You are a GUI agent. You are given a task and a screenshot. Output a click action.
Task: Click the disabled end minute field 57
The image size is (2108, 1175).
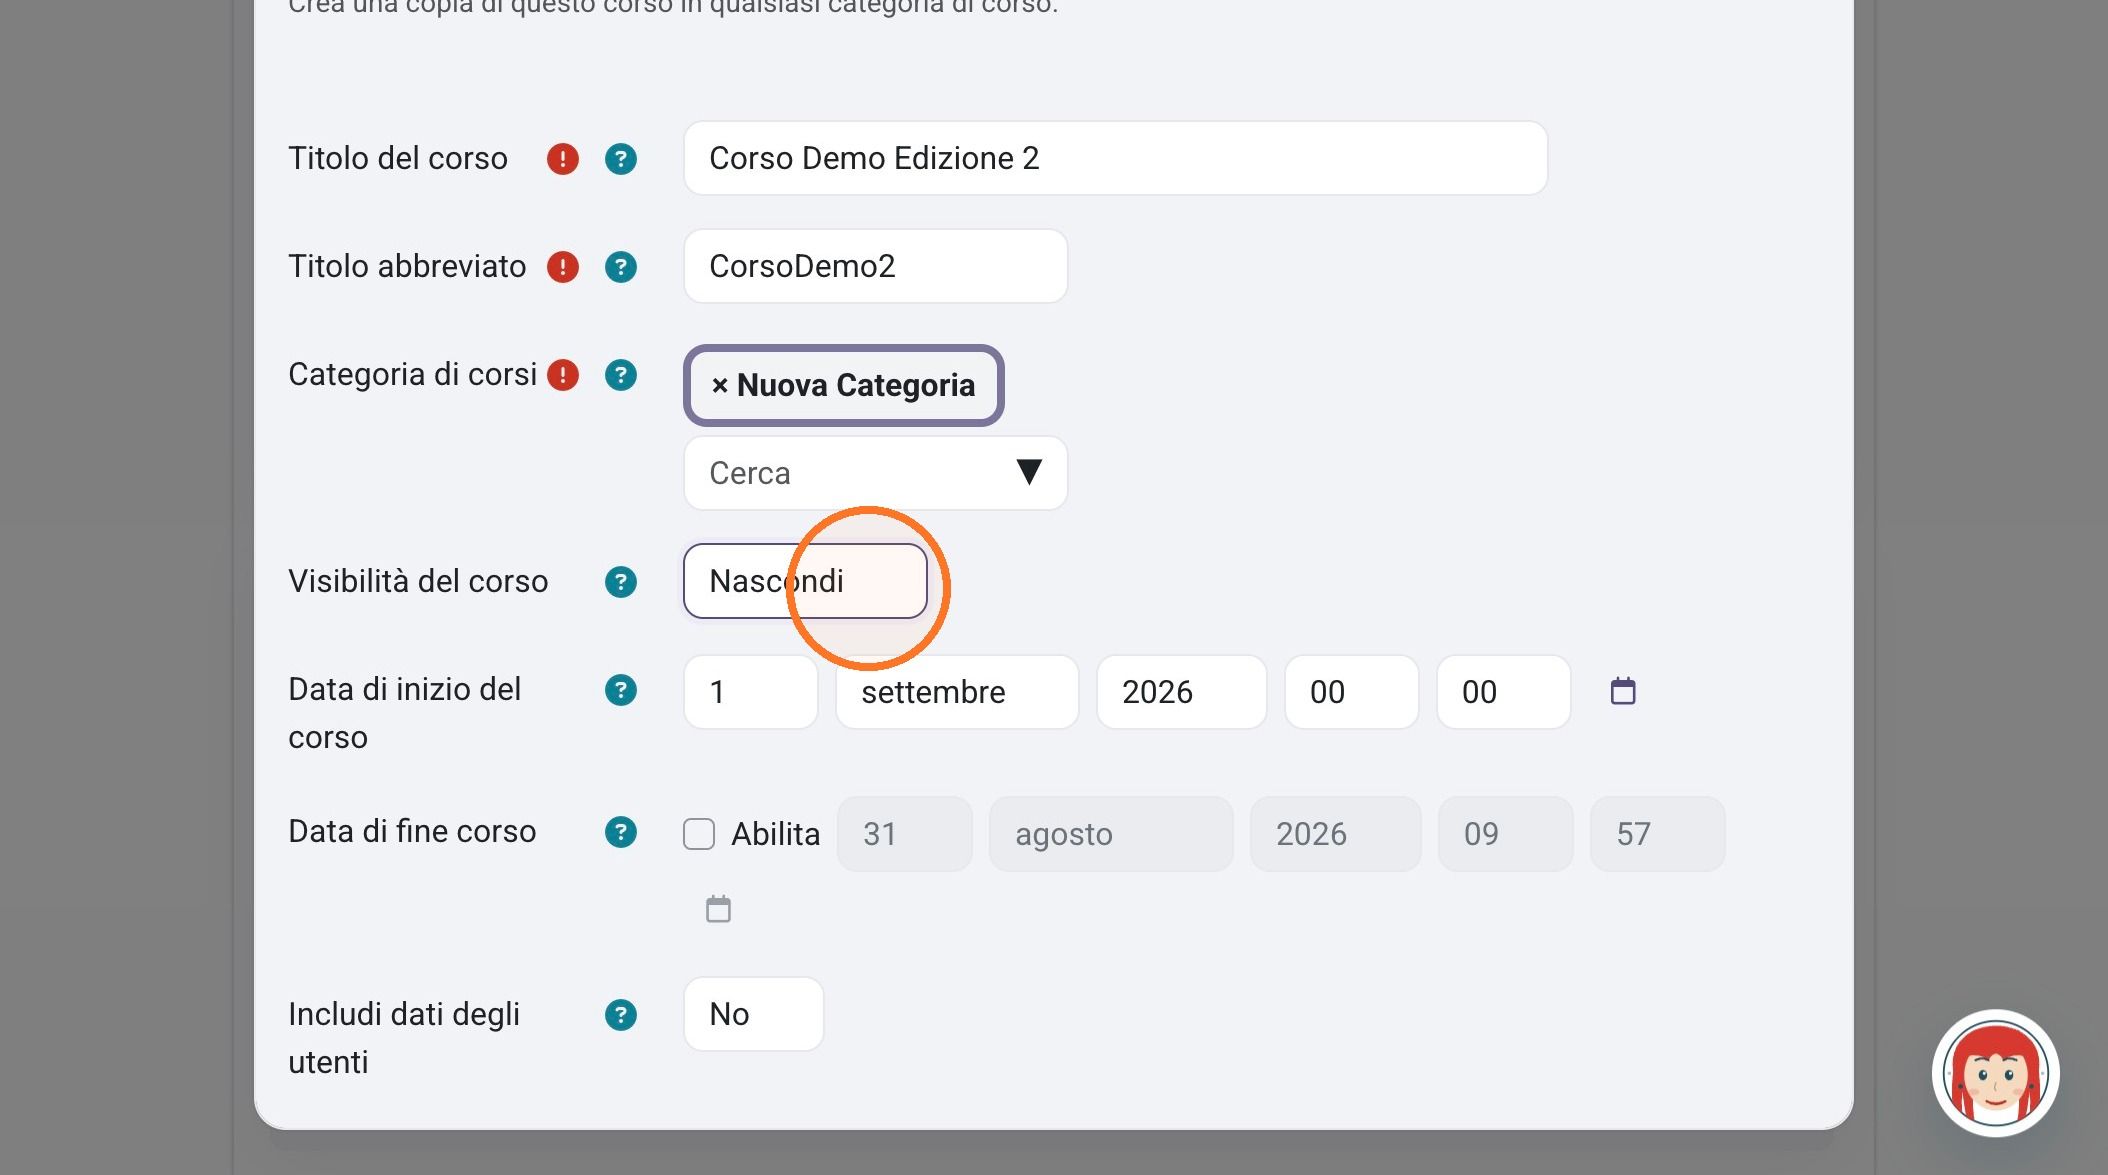tap(1657, 834)
